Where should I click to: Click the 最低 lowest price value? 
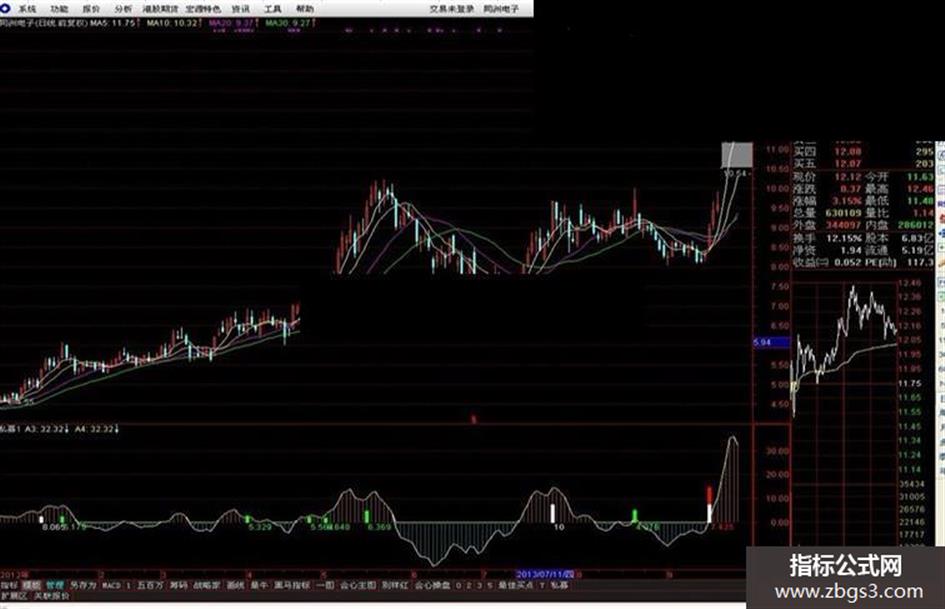tap(920, 201)
